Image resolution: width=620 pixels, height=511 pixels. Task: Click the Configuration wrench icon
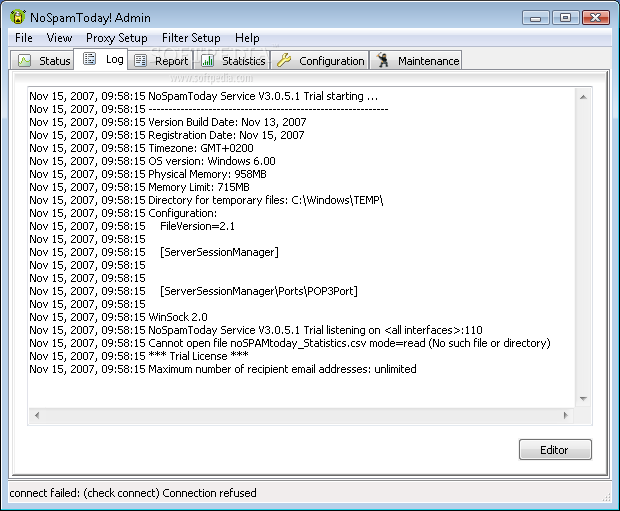click(284, 60)
